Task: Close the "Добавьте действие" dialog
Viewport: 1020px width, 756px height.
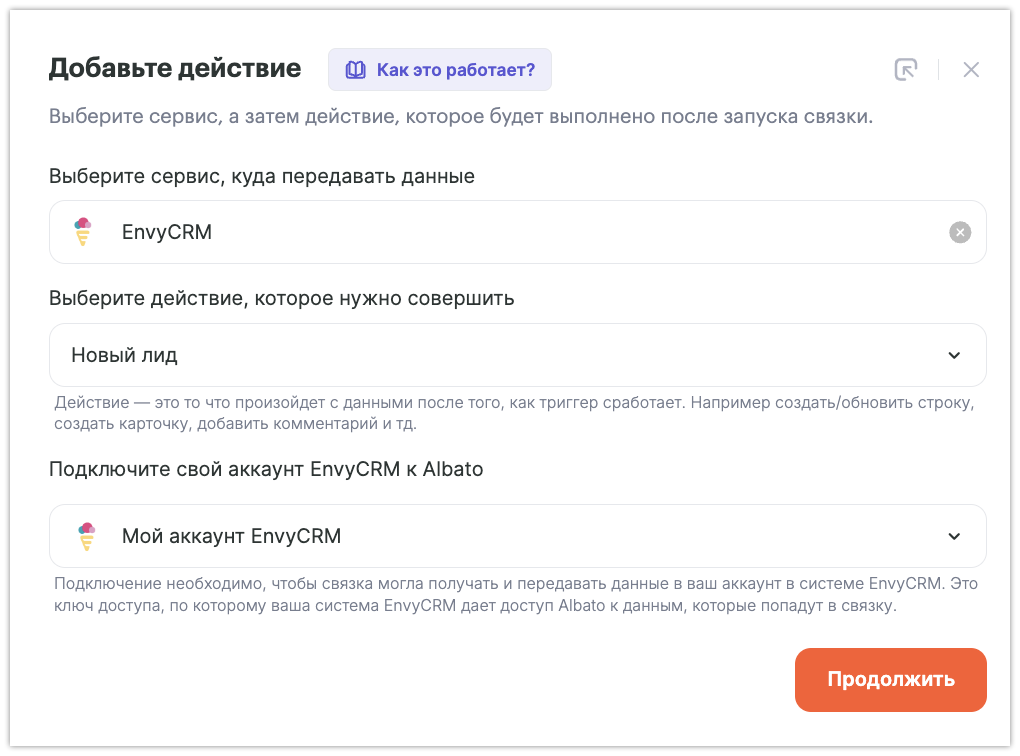Action: point(971,69)
